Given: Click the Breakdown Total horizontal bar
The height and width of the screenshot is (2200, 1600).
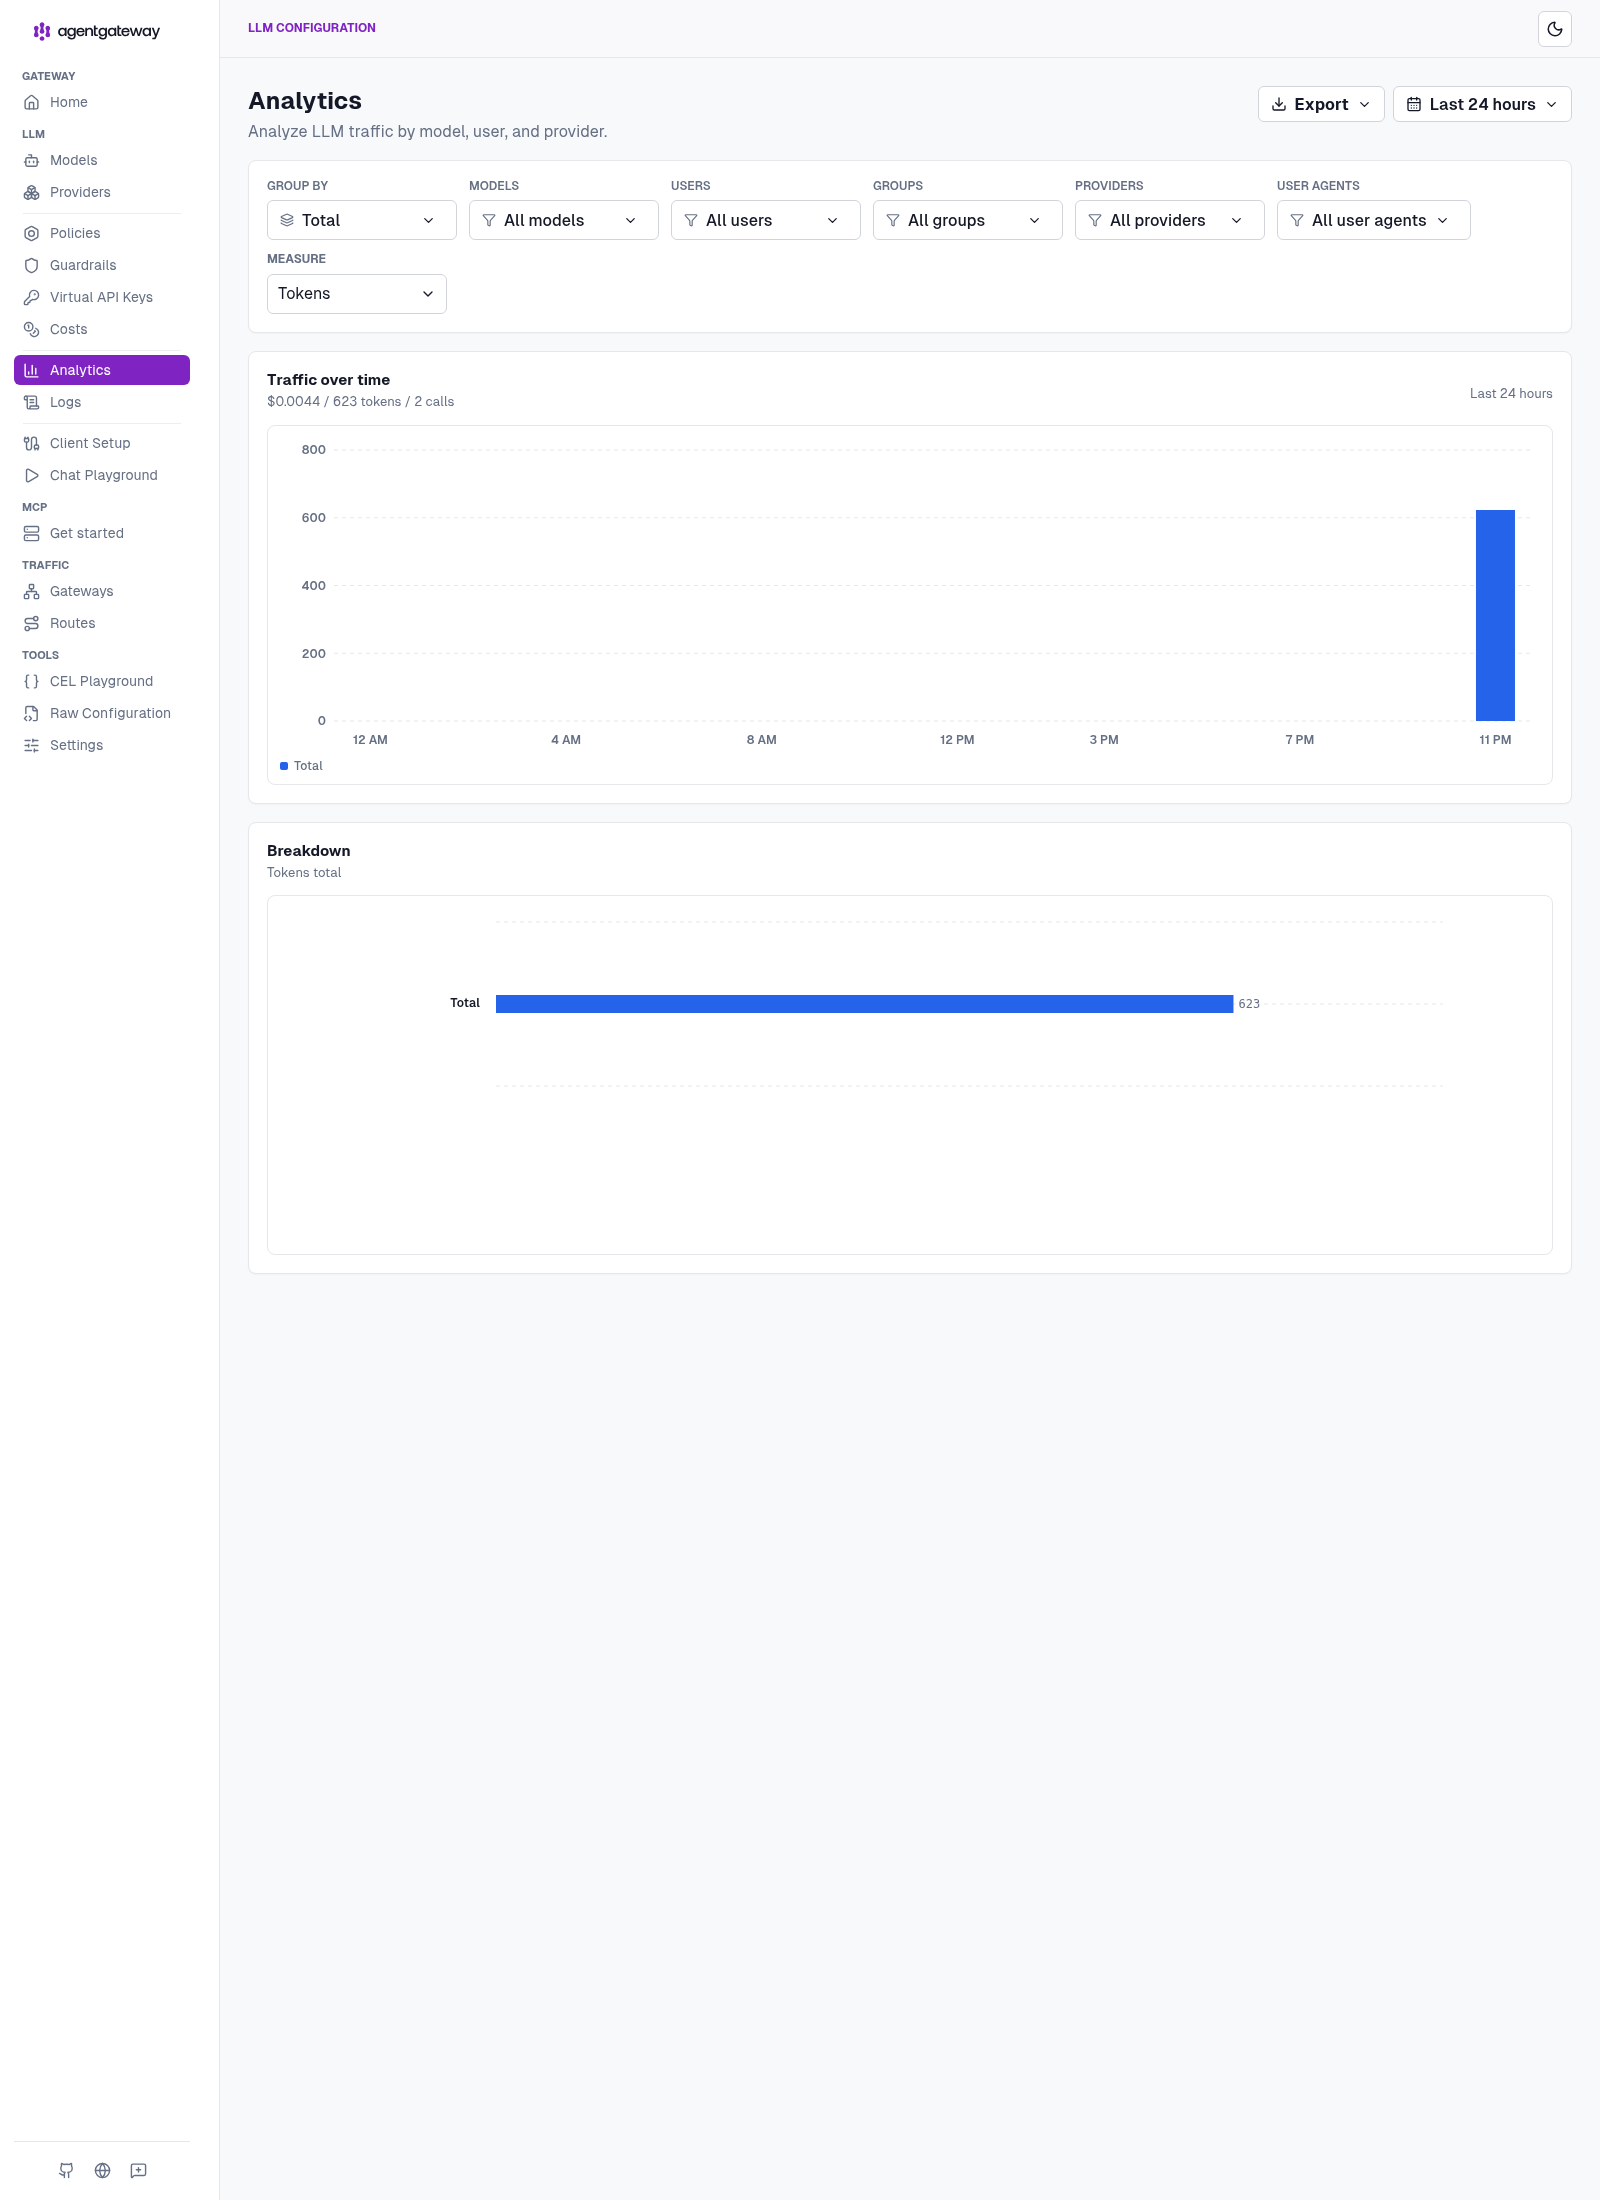Looking at the screenshot, I should [864, 1004].
